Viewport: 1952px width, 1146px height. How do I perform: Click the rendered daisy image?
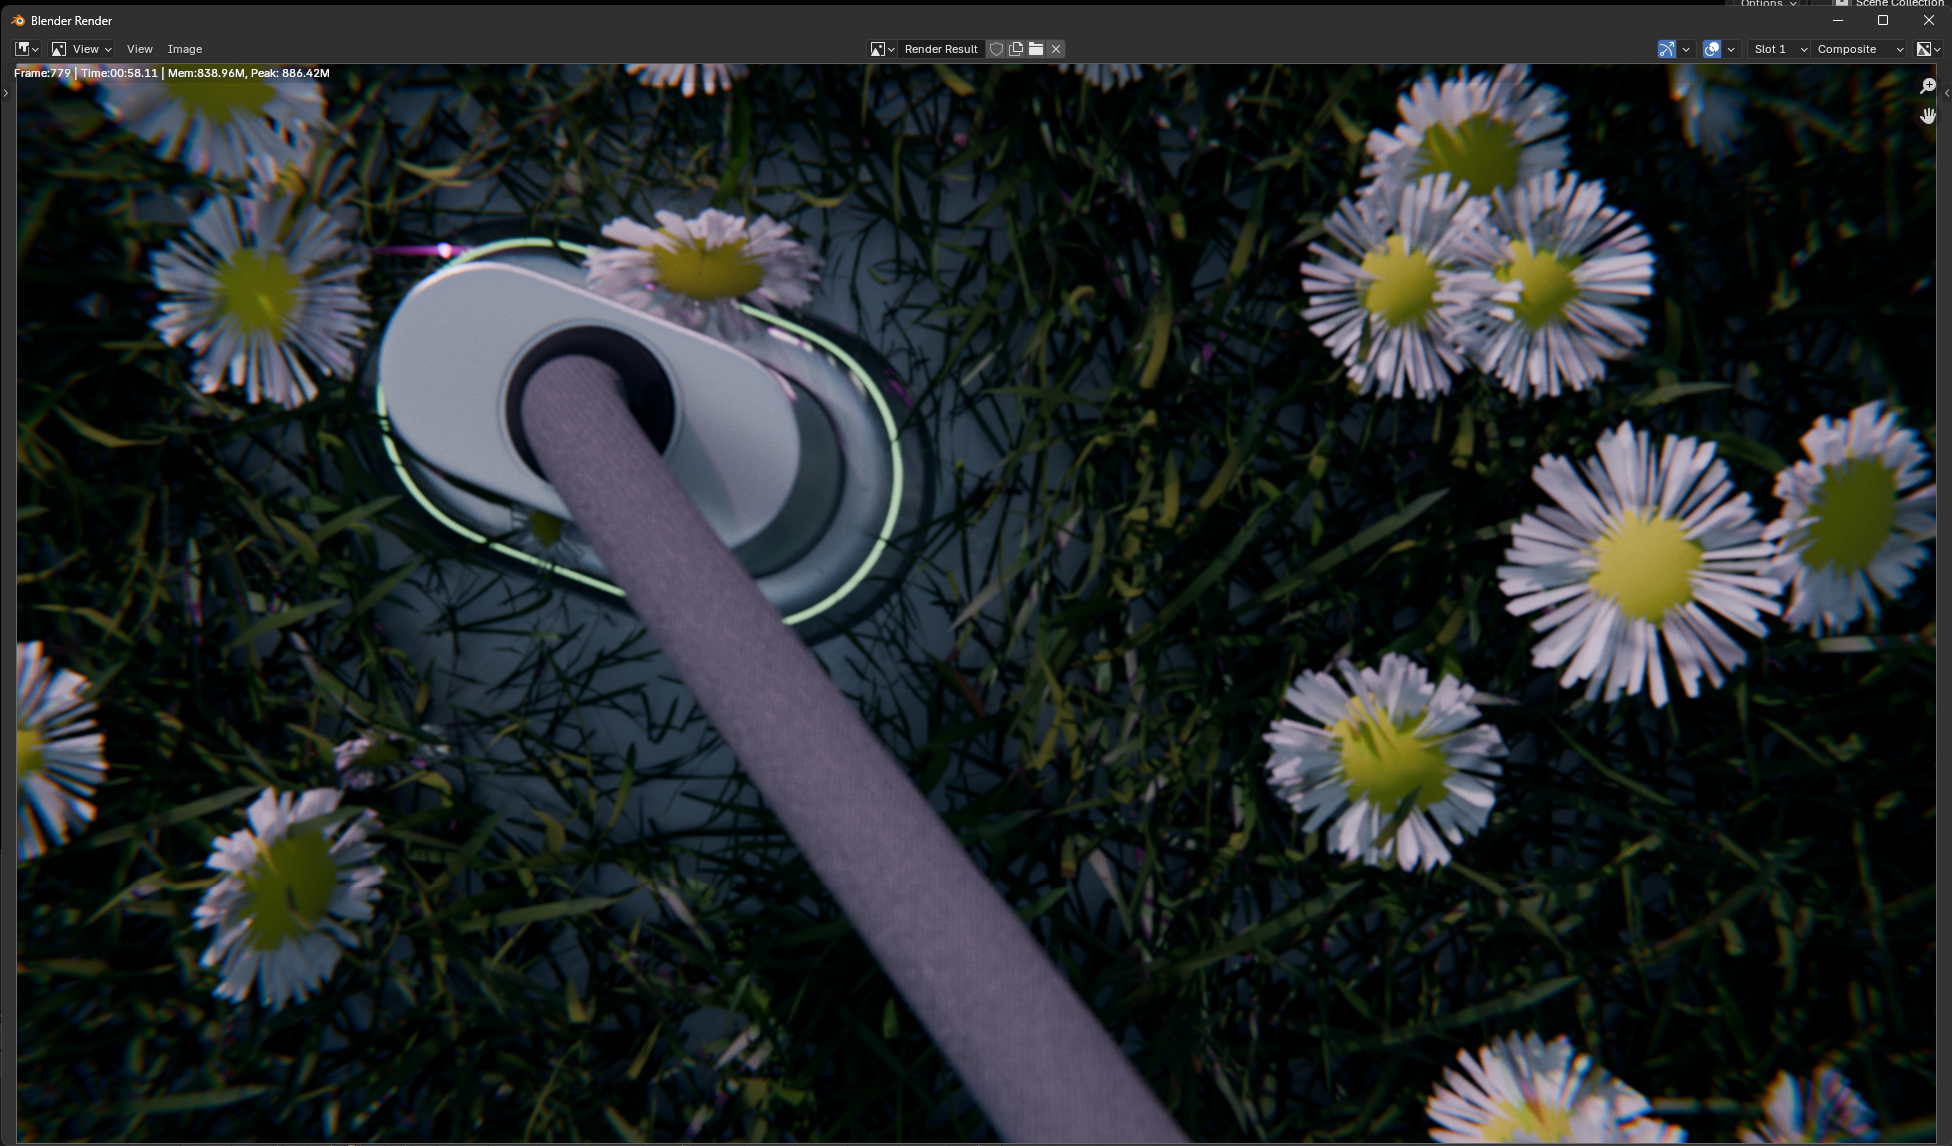point(976,603)
